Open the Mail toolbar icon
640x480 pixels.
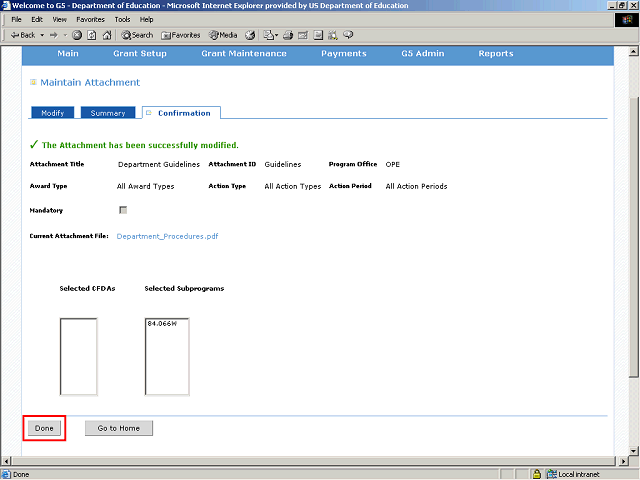pyautogui.click(x=268, y=35)
